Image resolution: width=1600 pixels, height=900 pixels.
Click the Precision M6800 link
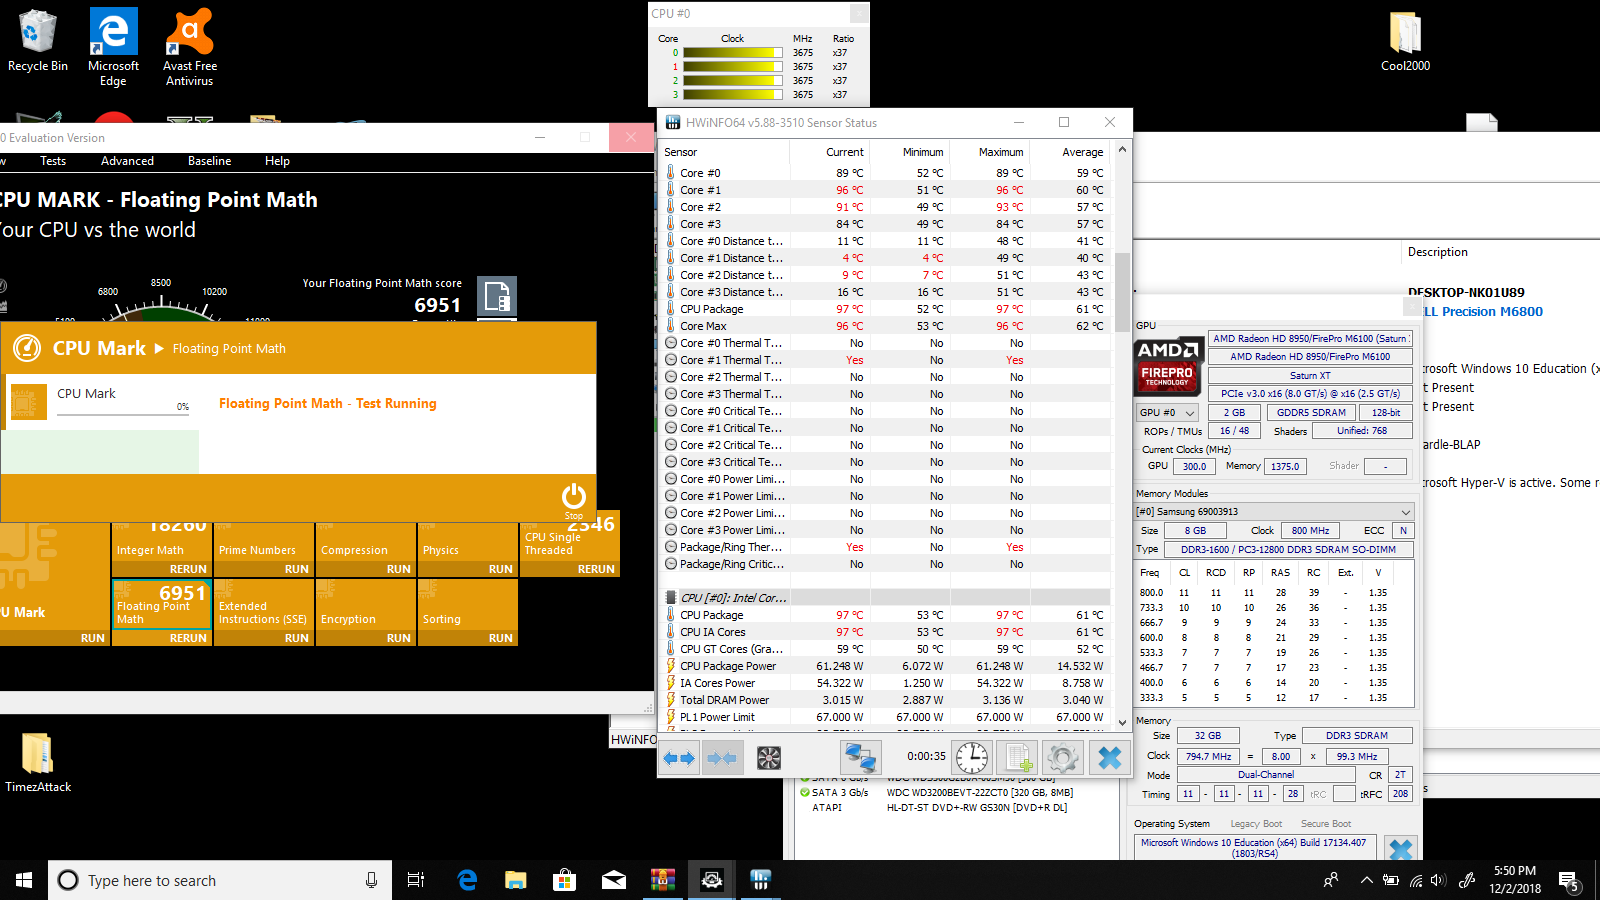1492,312
